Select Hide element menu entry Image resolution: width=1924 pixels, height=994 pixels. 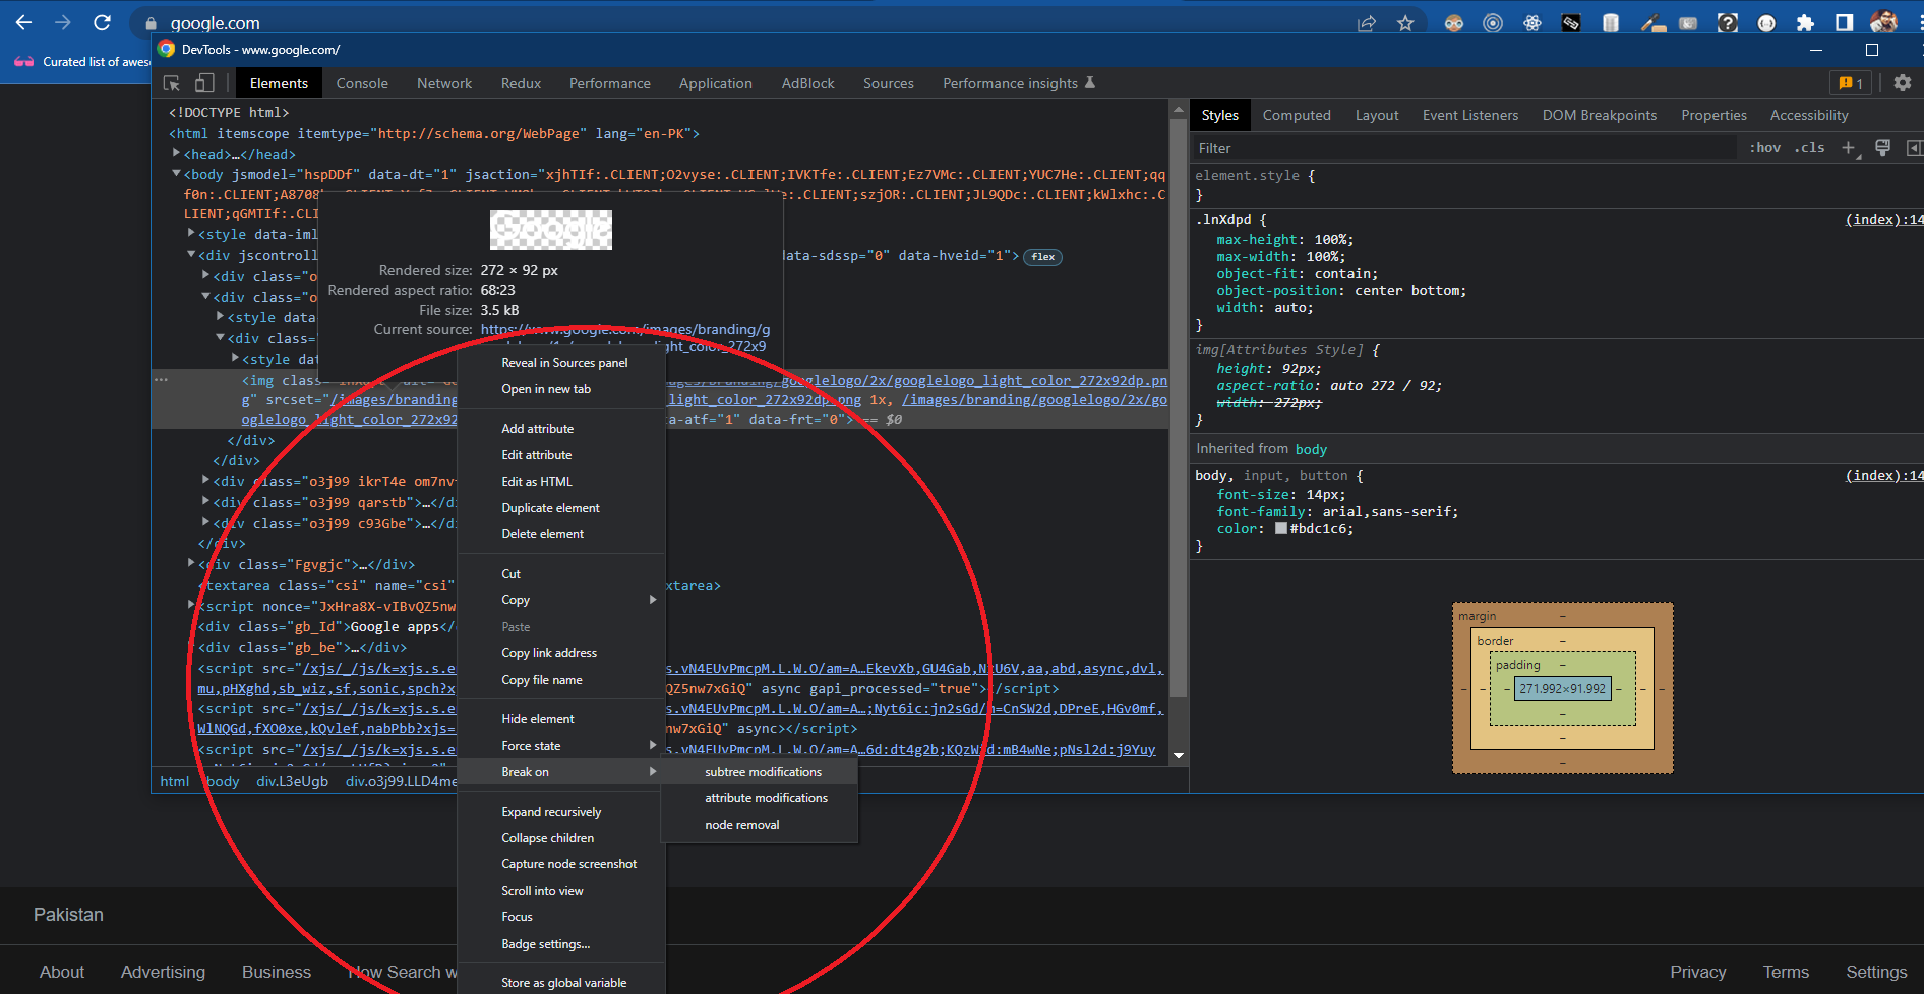[561, 719]
